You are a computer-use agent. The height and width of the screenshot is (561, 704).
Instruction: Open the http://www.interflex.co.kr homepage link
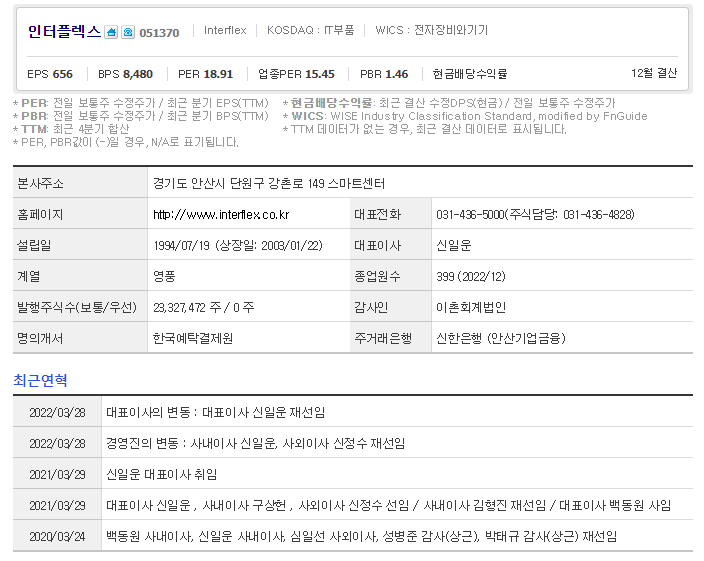tap(221, 215)
